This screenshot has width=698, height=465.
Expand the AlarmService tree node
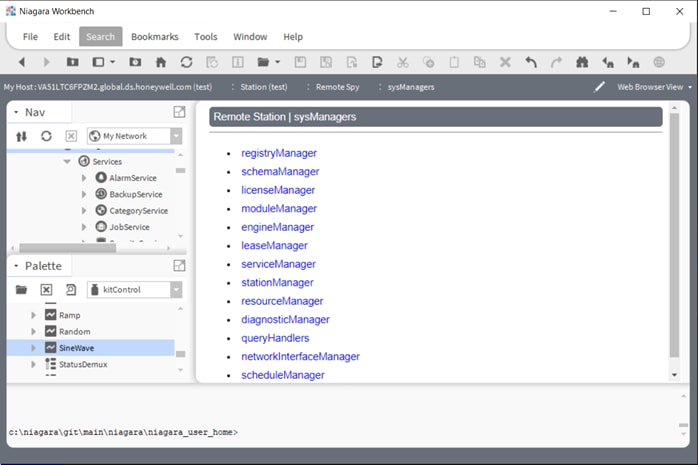pos(84,178)
